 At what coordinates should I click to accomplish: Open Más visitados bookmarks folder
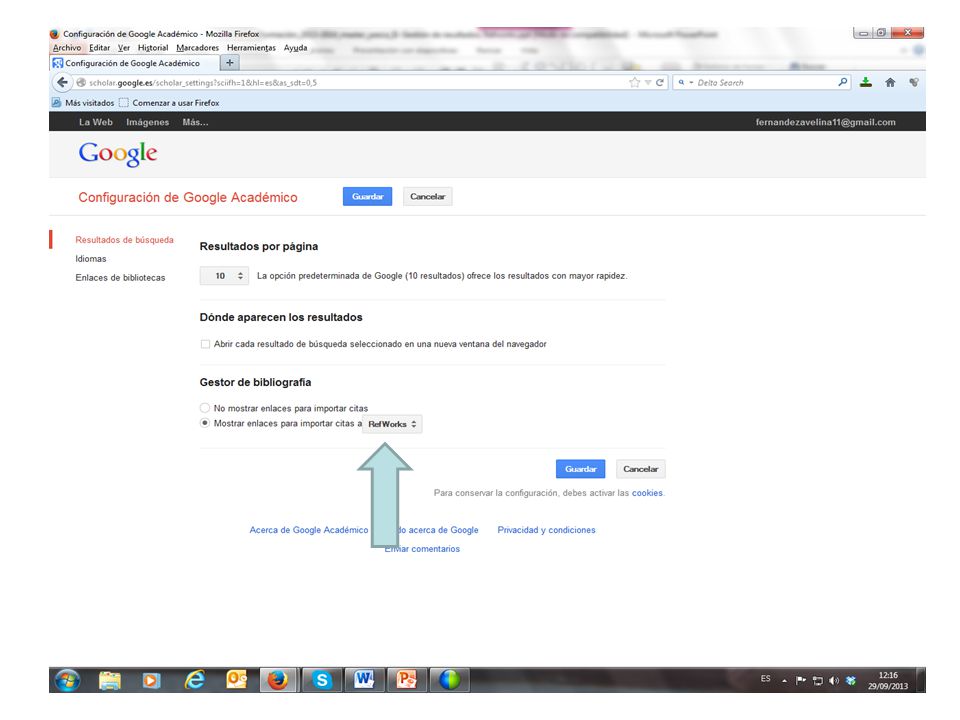click(83, 103)
